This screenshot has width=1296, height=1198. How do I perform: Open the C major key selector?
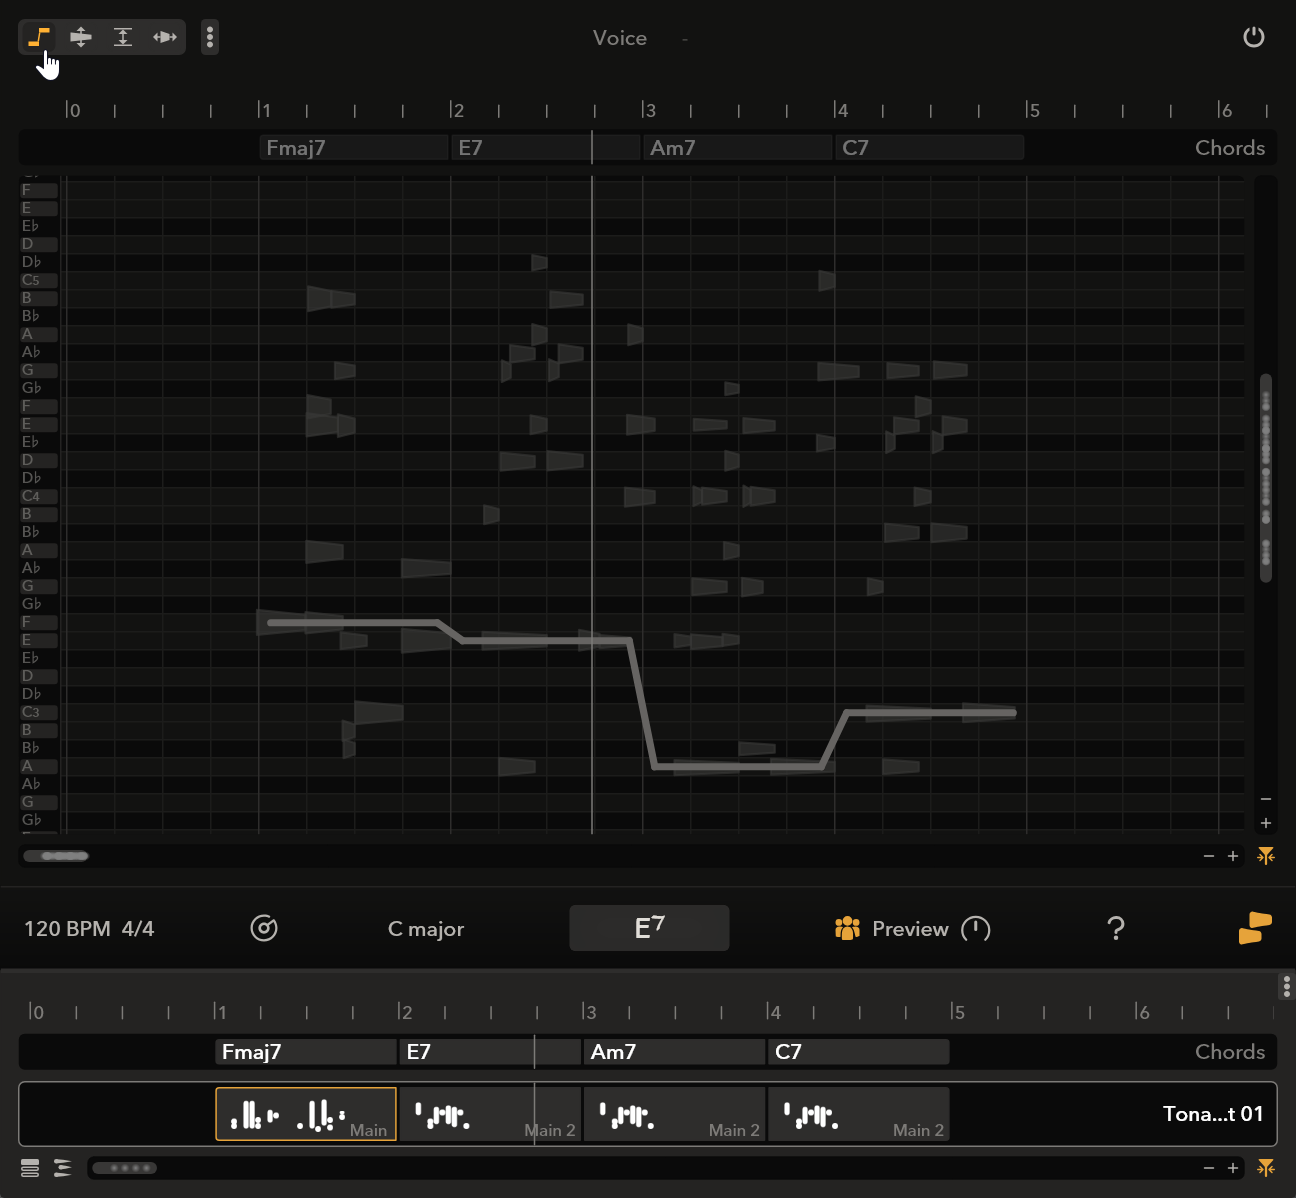tap(426, 929)
